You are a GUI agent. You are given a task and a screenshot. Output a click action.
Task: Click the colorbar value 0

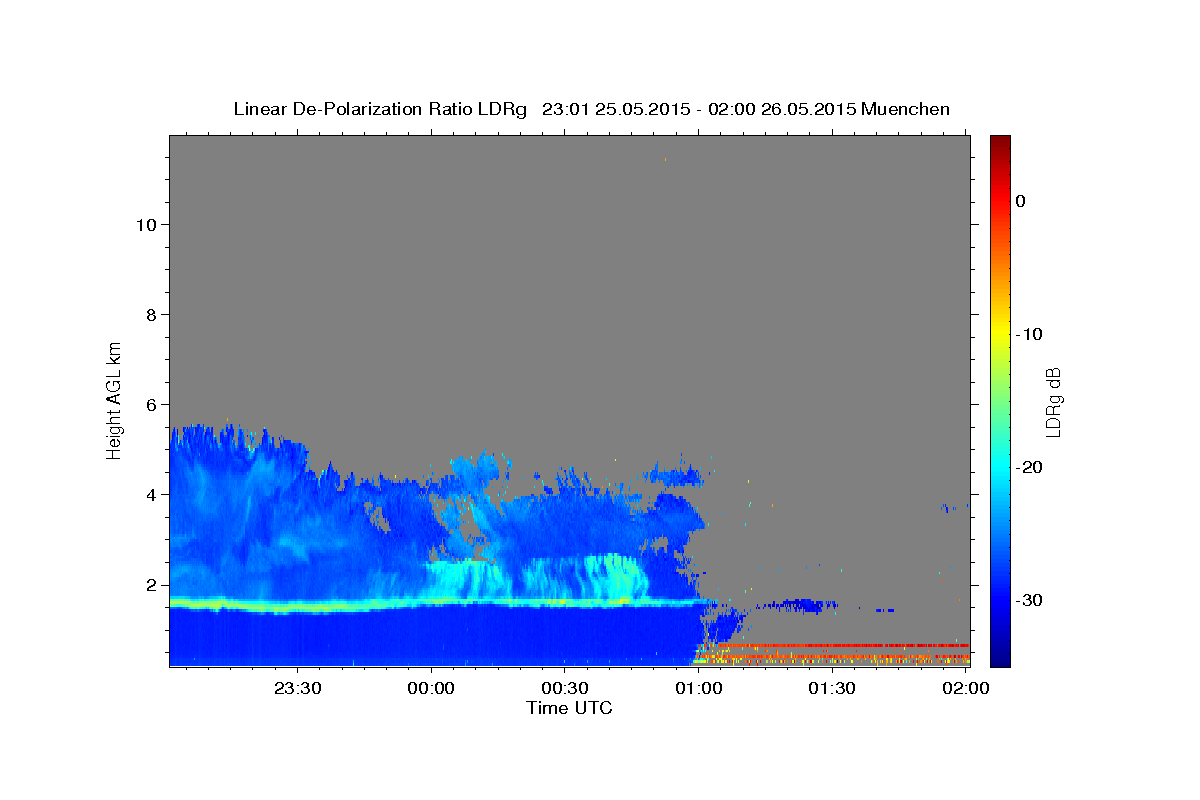pyautogui.click(x=1020, y=201)
